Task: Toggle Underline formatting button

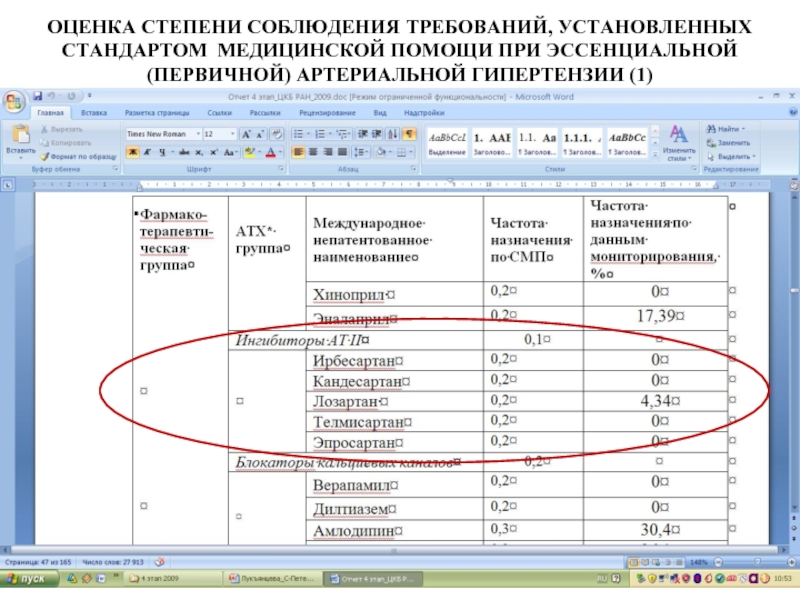Action: pyautogui.click(x=162, y=152)
